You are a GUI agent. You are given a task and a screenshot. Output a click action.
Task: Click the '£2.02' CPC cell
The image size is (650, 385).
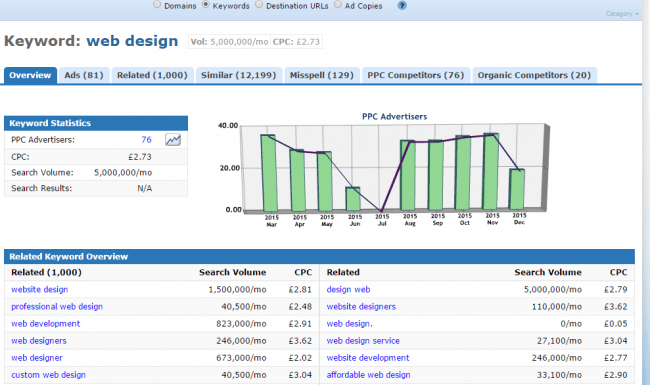coord(300,358)
